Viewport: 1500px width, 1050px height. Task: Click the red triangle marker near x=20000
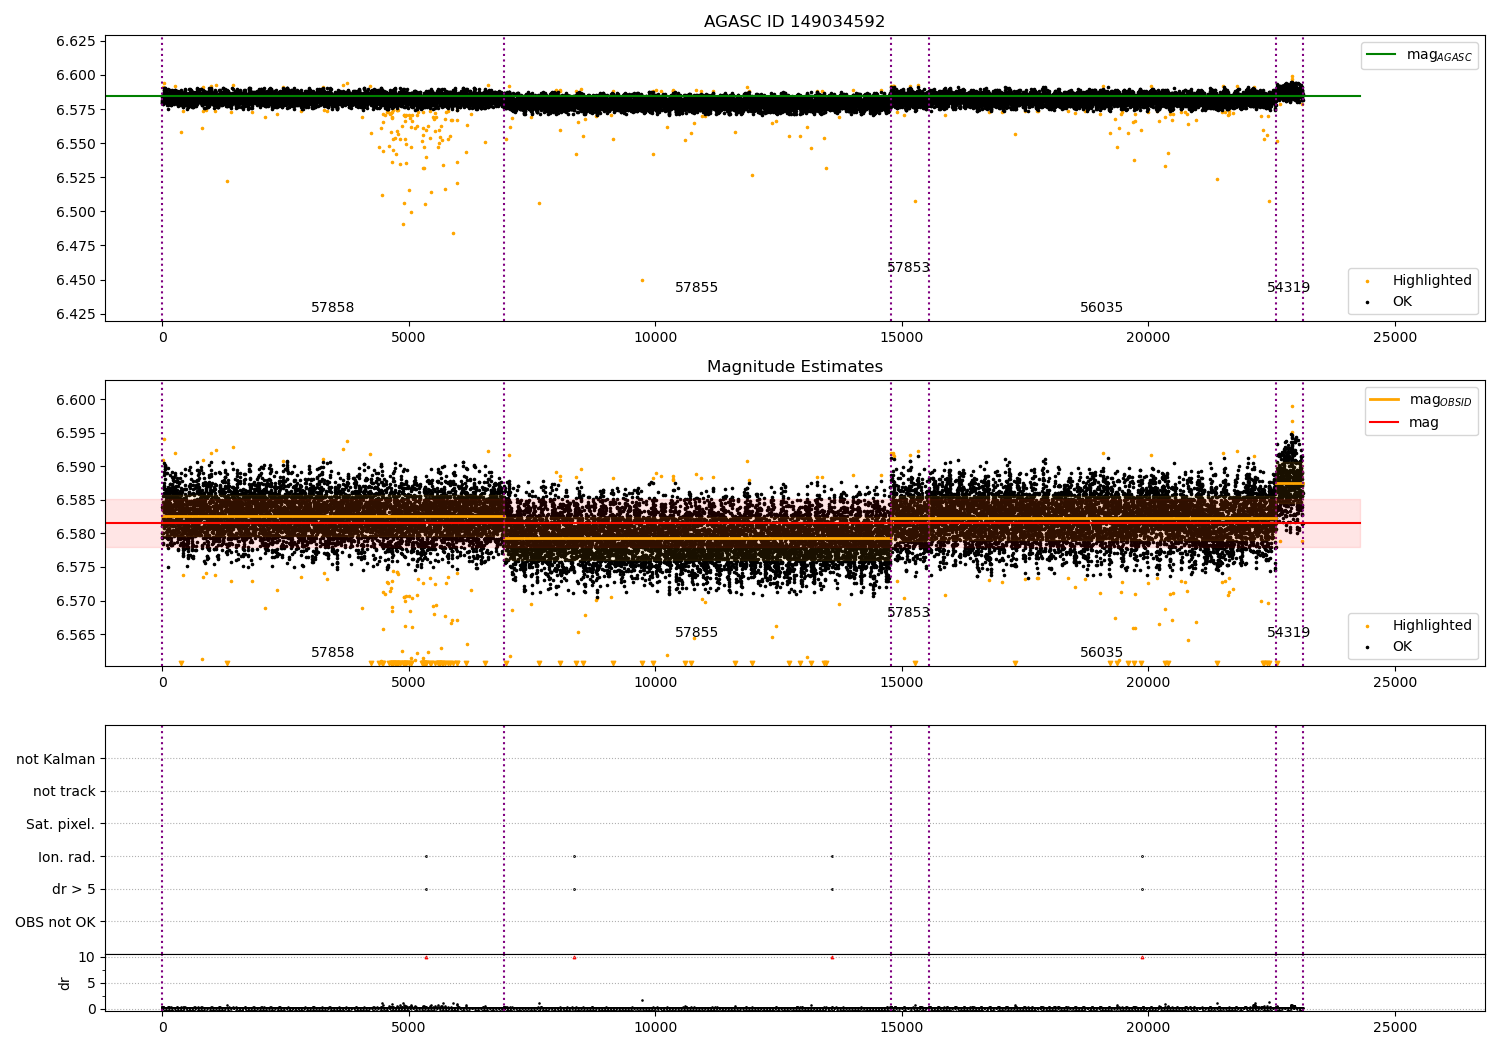(1142, 958)
